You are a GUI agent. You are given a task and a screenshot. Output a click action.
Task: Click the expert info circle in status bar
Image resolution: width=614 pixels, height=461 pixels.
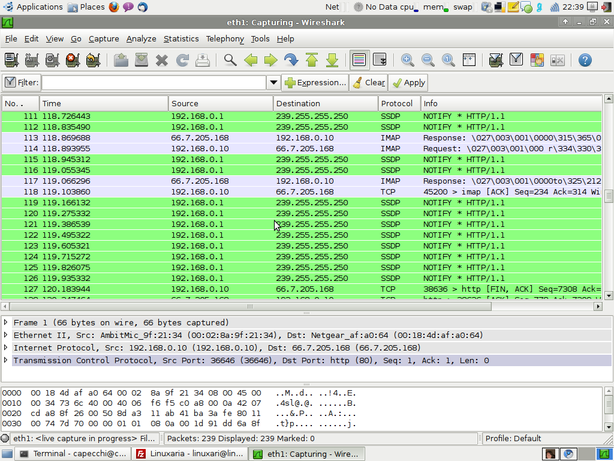click(5, 438)
